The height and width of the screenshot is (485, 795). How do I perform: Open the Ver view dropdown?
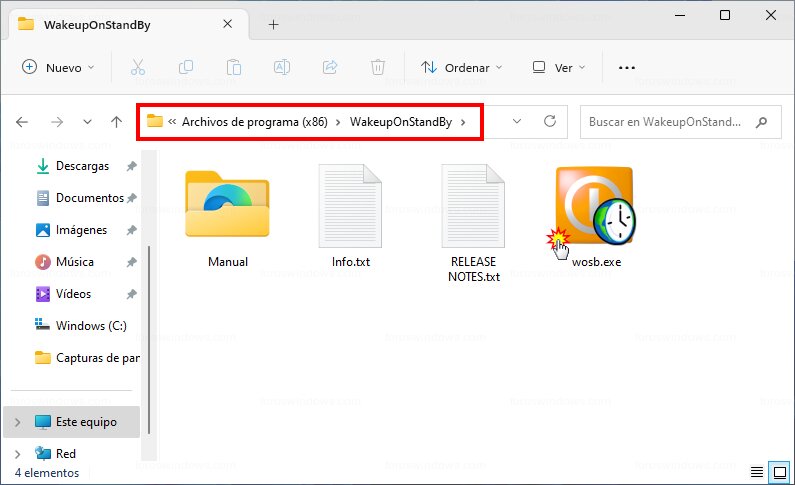pos(559,67)
